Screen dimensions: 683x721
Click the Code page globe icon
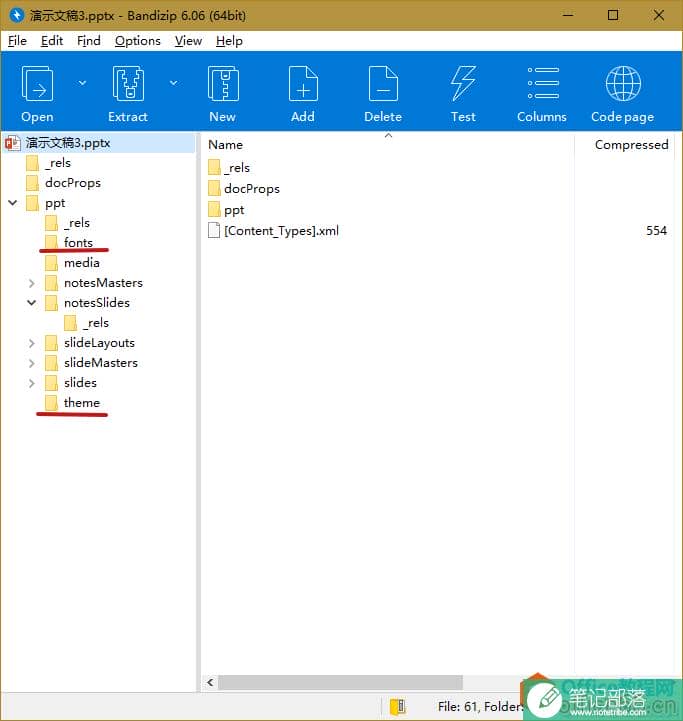(623, 83)
